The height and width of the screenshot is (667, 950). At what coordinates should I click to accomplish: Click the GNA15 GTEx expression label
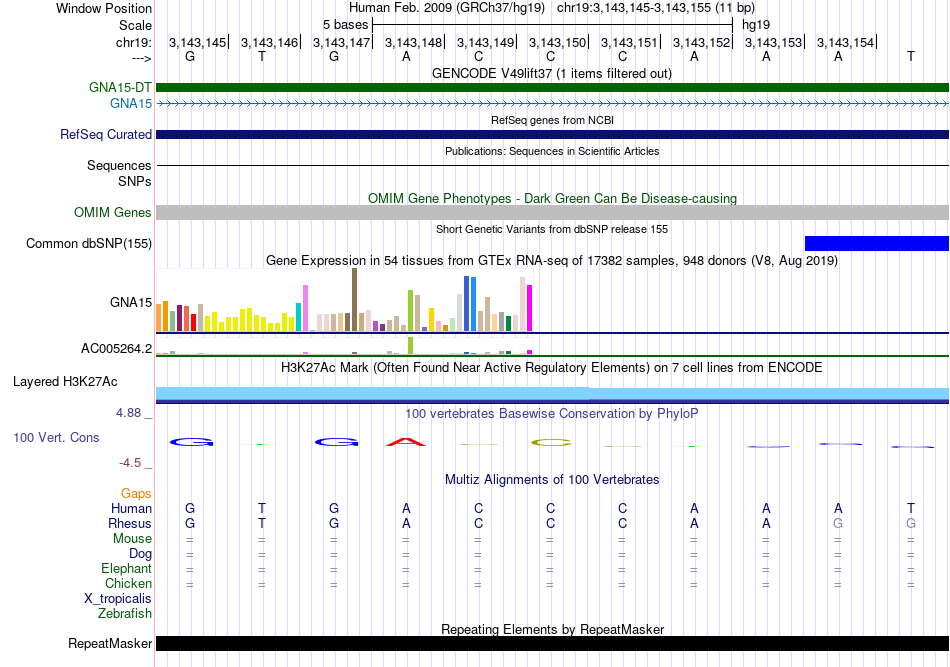(131, 302)
